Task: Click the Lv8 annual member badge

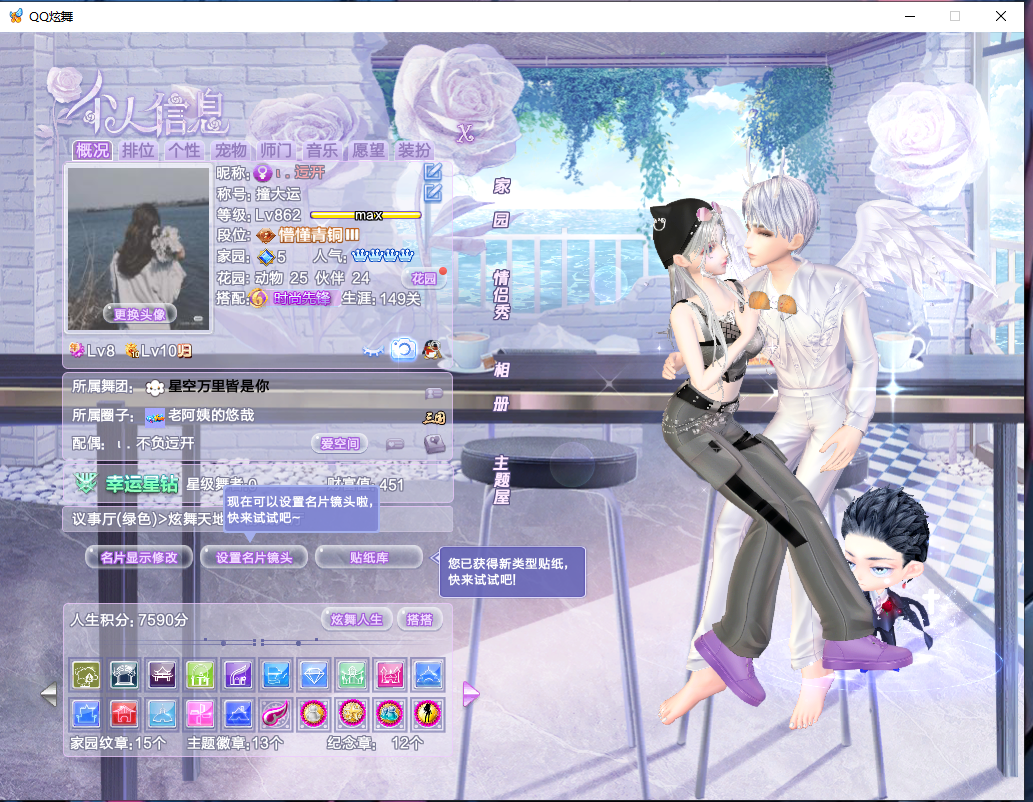Action: click(x=92, y=351)
